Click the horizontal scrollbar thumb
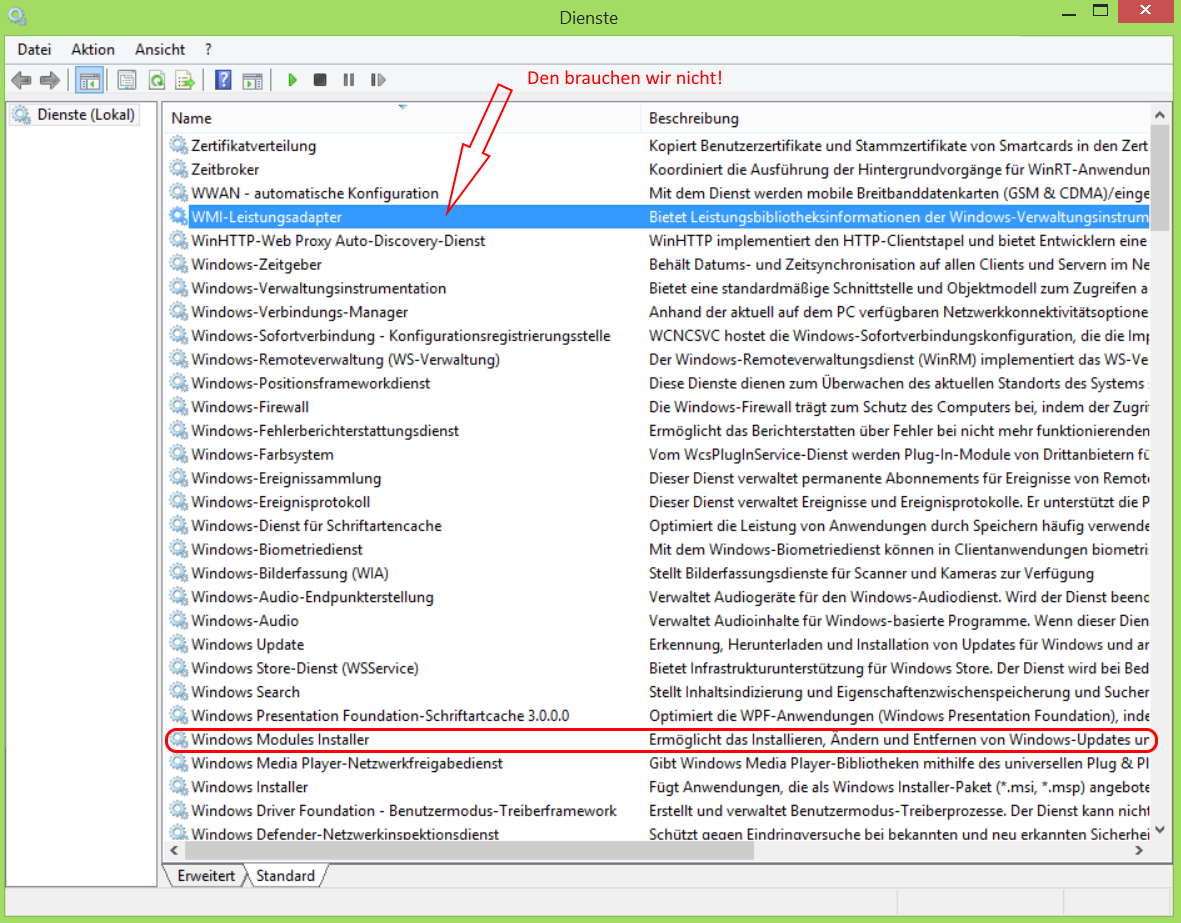Image resolution: width=1181 pixels, height=923 pixels. coord(468,851)
